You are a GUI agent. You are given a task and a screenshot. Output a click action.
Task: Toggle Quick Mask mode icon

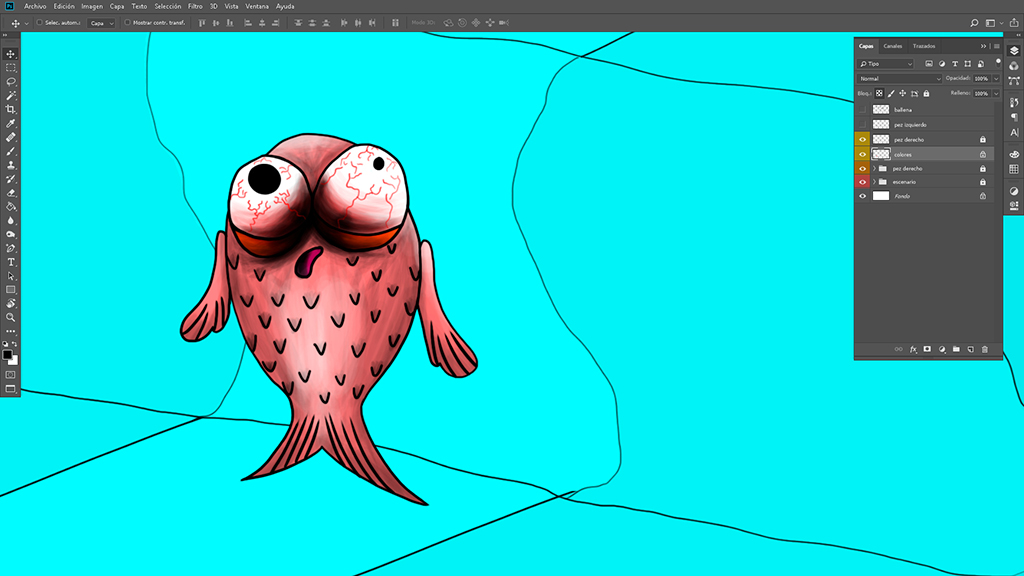[x=10, y=375]
